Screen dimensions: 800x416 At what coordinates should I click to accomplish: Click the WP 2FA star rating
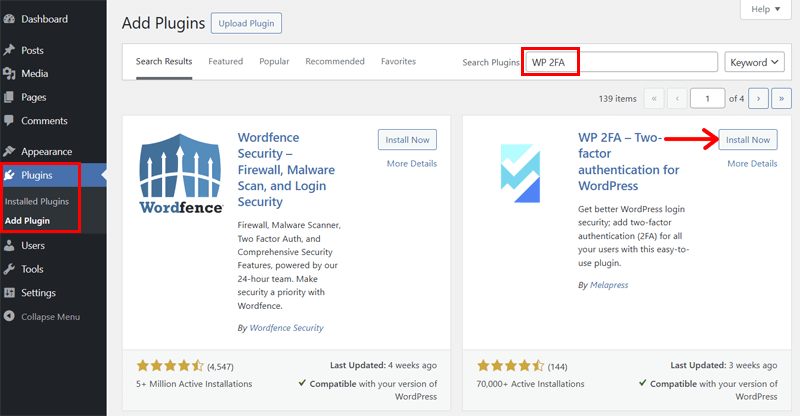[x=511, y=365]
